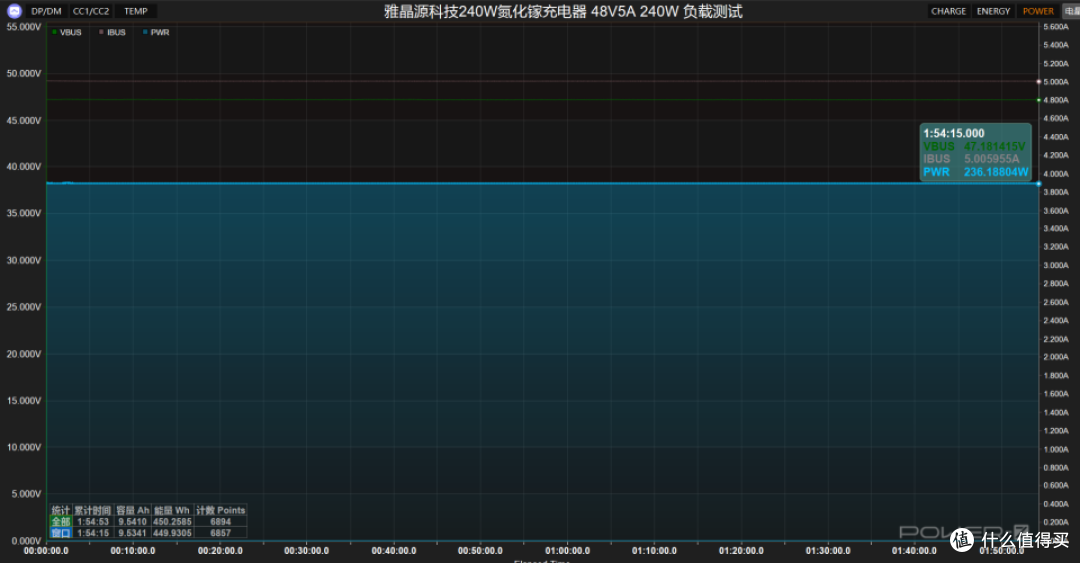This screenshot has height=563, width=1080.
Task: Open the DP/DM tab
Action: [46, 11]
